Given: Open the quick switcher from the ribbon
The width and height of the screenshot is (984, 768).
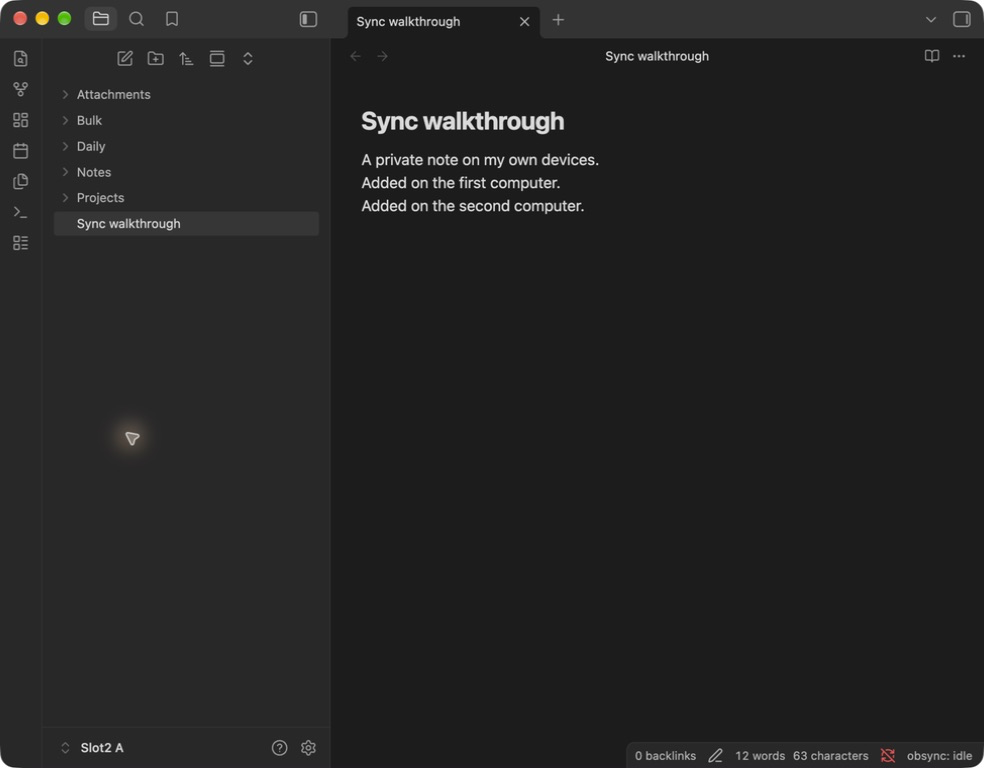Looking at the screenshot, I should pos(21,59).
